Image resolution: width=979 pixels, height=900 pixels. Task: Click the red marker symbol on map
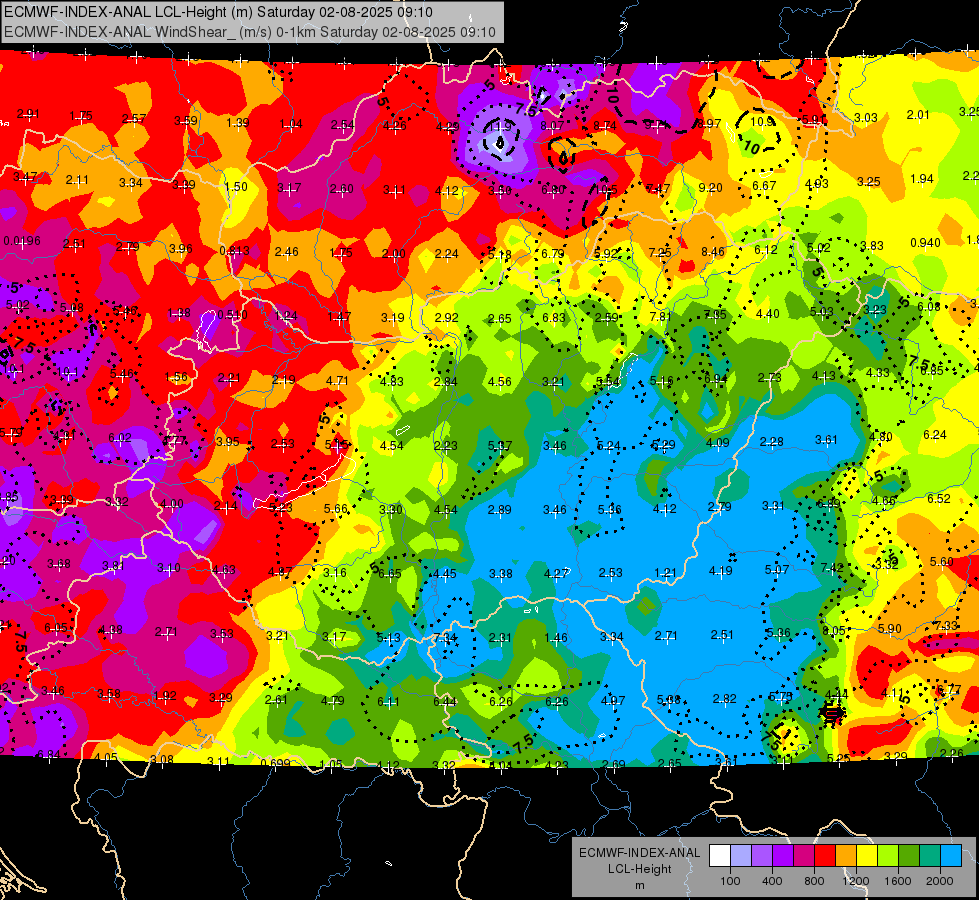[831, 714]
